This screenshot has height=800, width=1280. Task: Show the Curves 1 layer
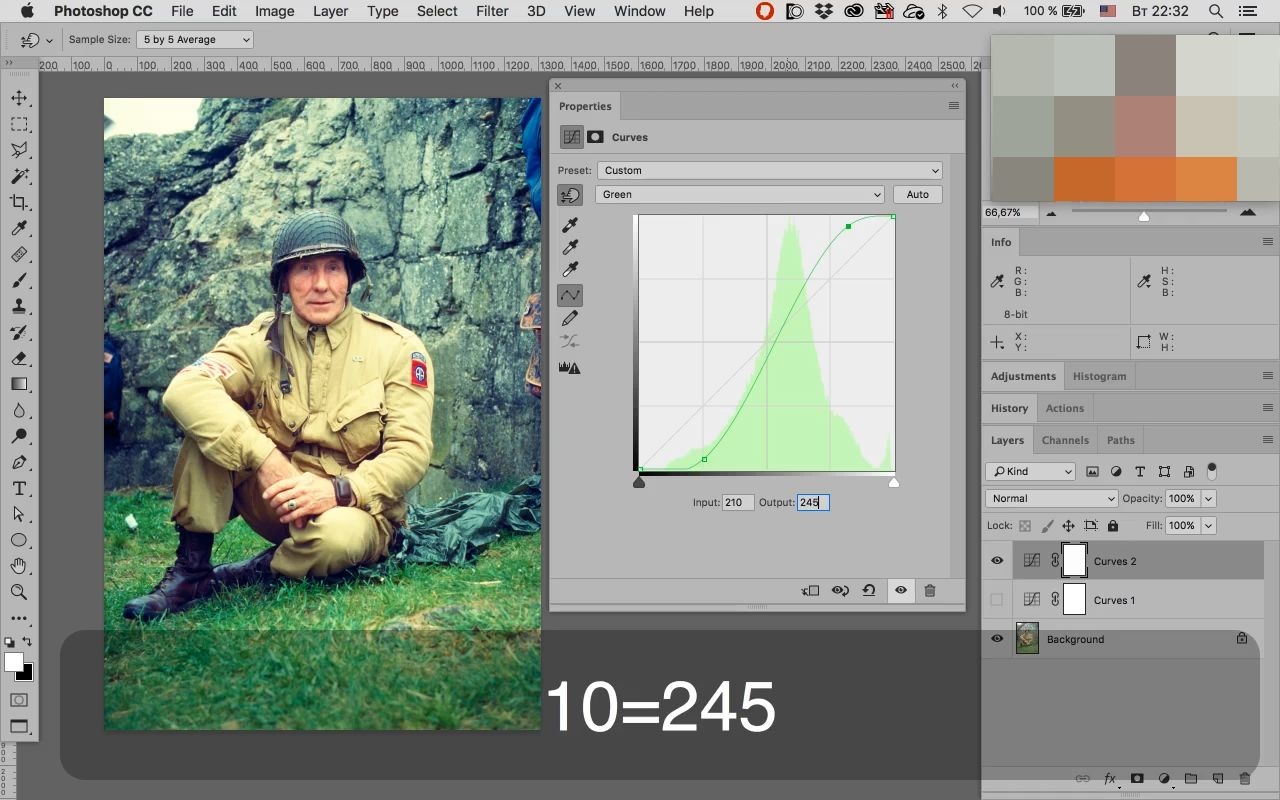coord(997,600)
